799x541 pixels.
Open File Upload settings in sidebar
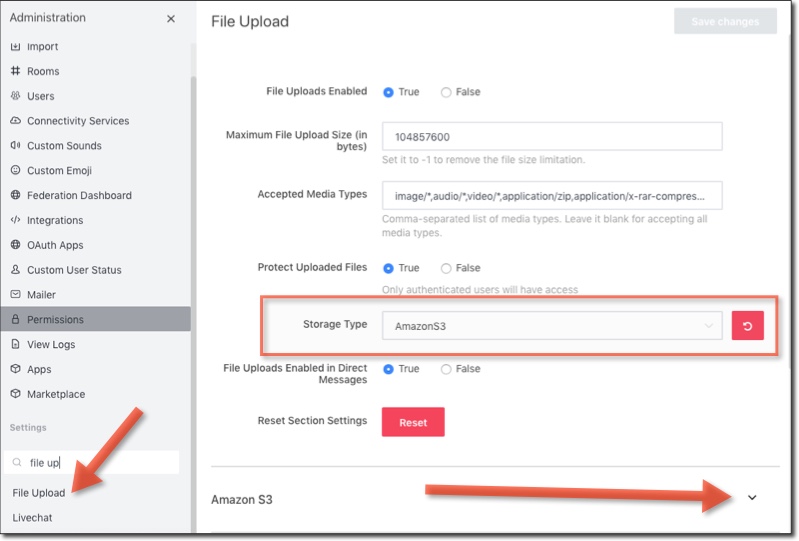pyautogui.click(x=39, y=493)
